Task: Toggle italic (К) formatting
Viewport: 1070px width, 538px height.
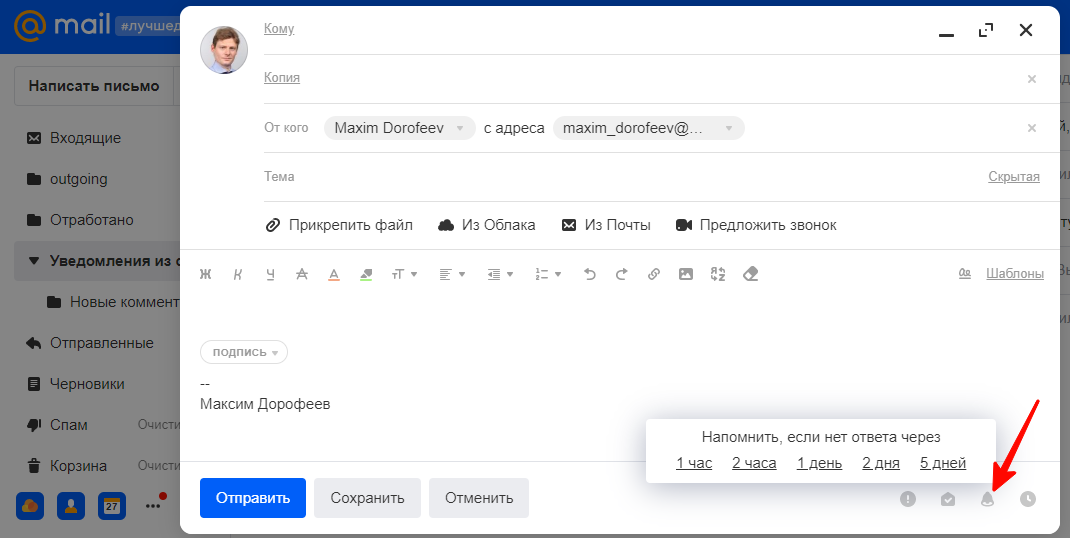Action: [x=238, y=274]
